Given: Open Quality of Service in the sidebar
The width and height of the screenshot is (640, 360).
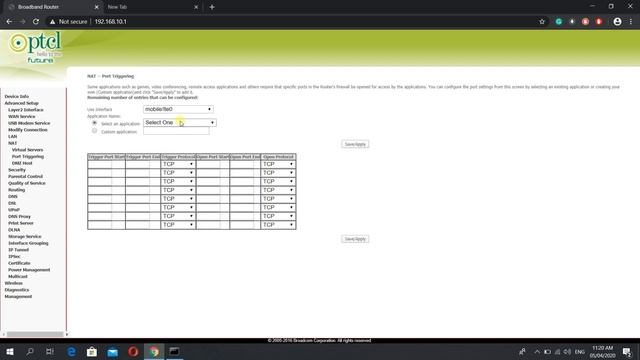Looking at the screenshot, I should point(27,183).
